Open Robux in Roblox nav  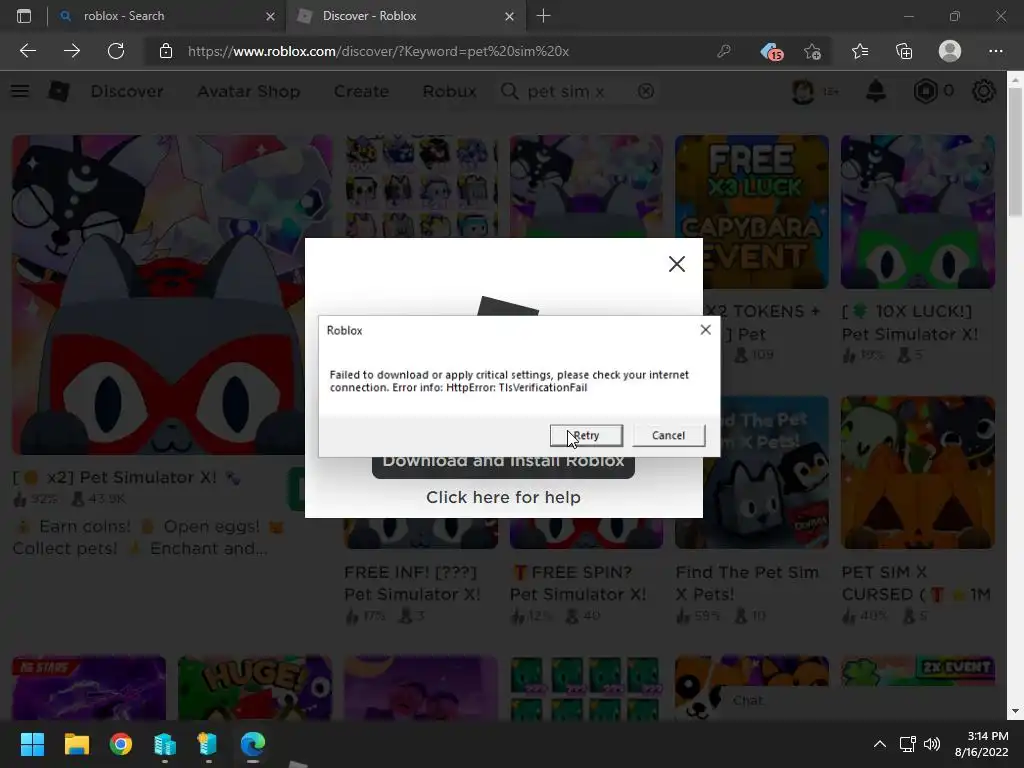(x=449, y=91)
